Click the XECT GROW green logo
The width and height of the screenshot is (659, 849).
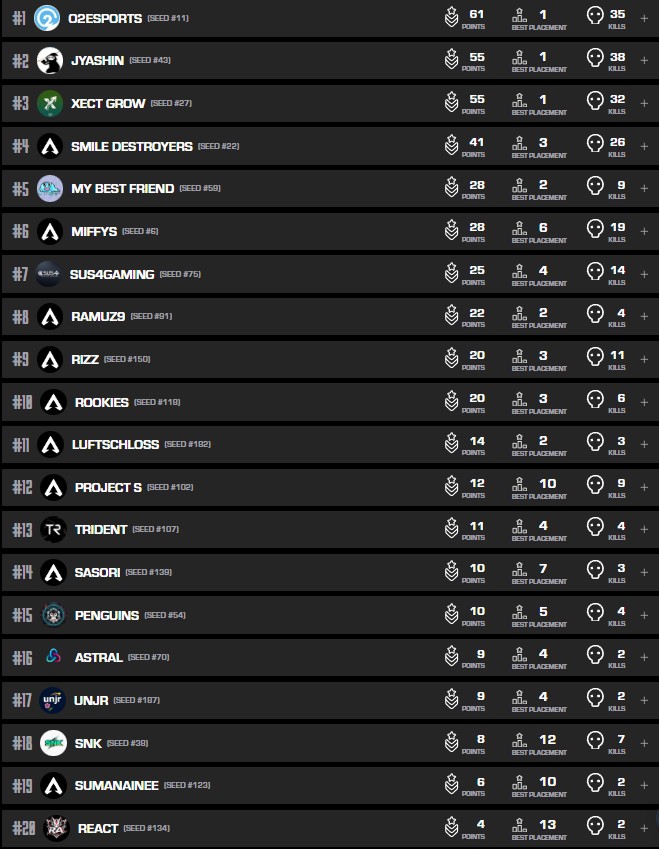(50, 103)
